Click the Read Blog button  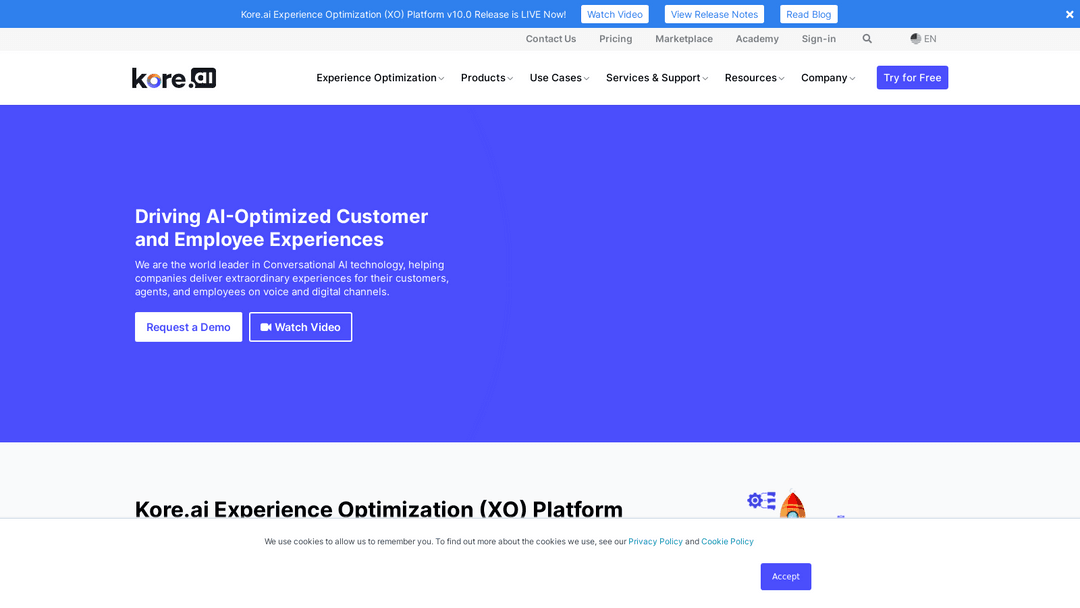tap(809, 14)
